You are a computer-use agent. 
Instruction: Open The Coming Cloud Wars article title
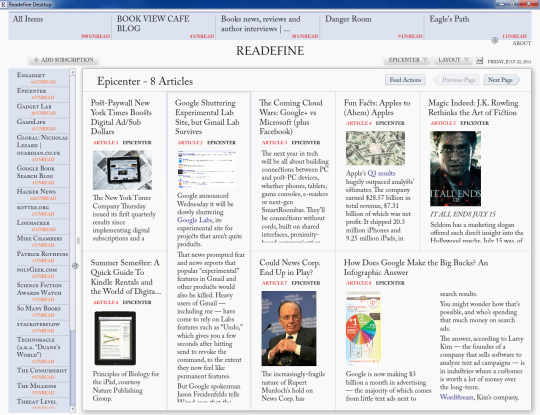click(x=291, y=117)
